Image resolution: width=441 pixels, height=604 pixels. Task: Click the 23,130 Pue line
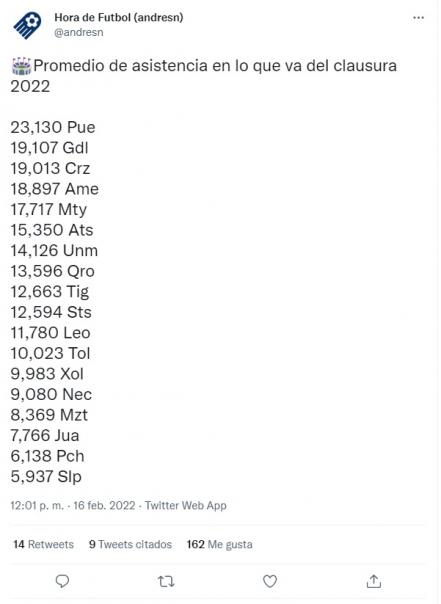(53, 128)
